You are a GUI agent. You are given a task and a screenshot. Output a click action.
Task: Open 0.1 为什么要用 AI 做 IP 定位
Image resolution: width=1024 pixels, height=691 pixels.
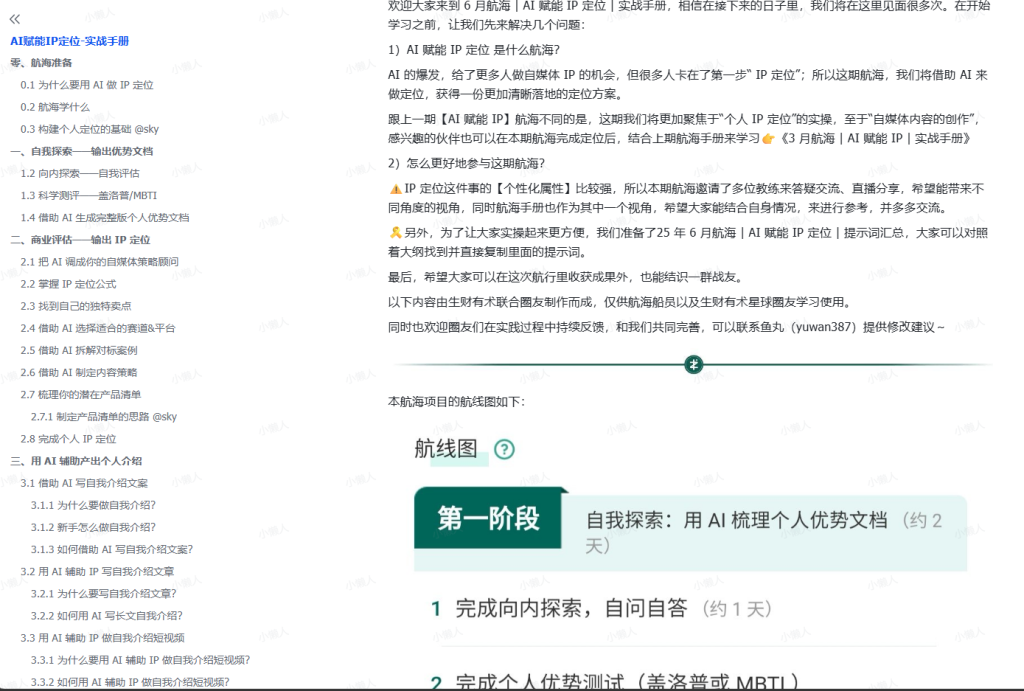click(87, 85)
